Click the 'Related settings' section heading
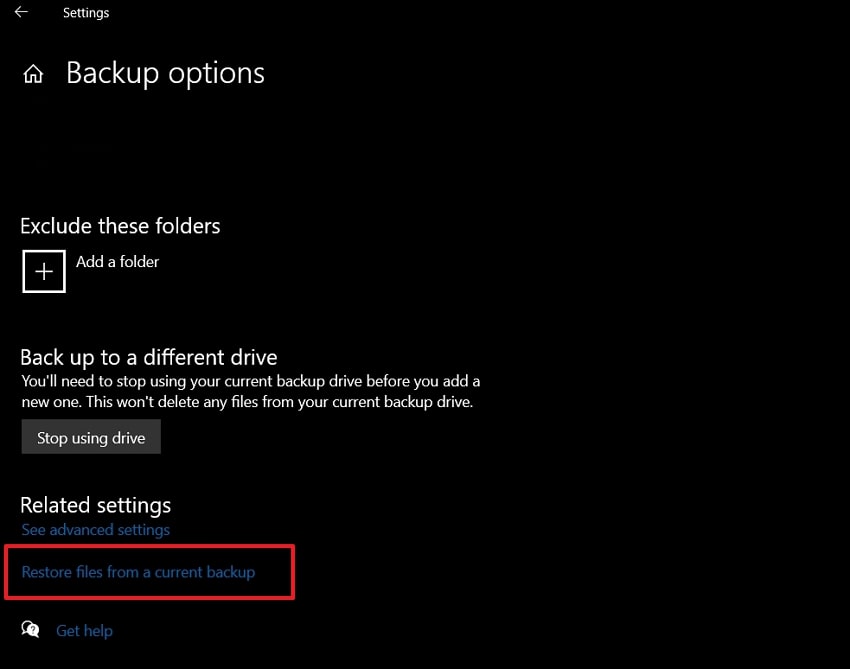 (x=96, y=505)
